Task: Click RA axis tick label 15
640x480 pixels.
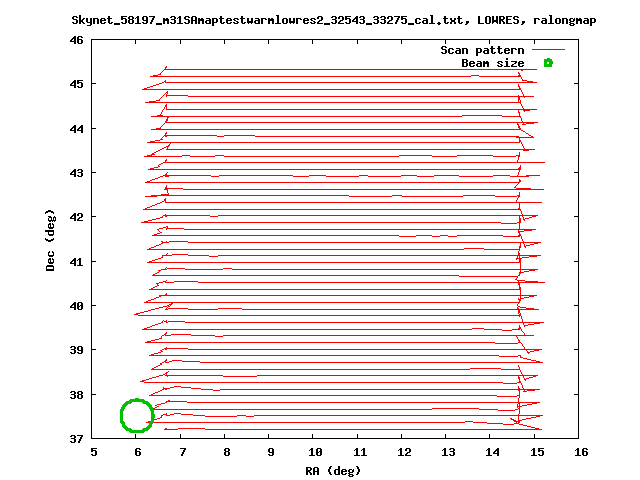Action: click(537, 452)
